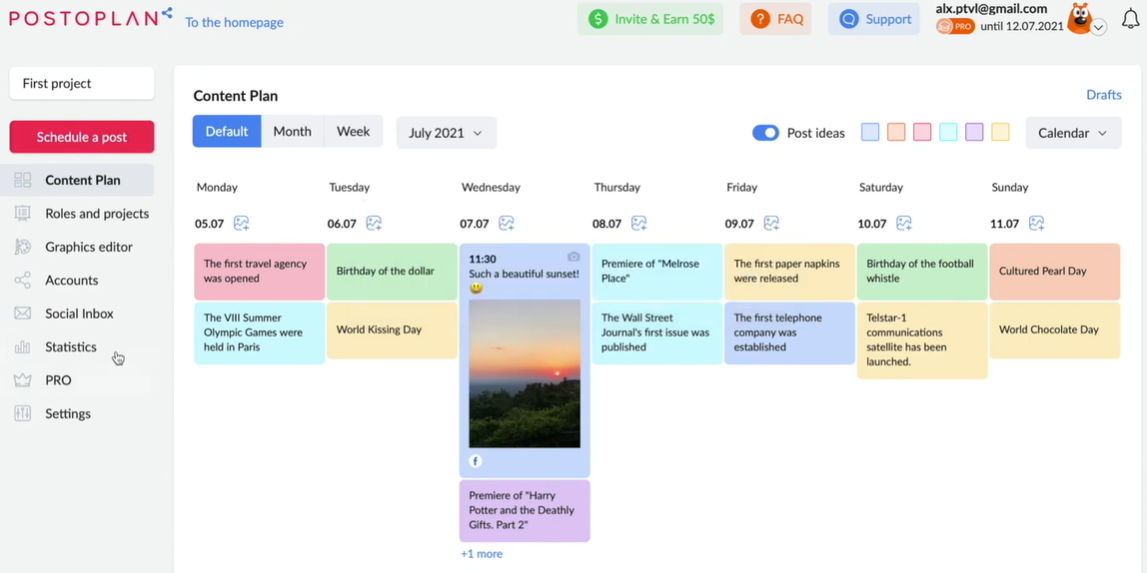Switch to the Month view tab
1147x573 pixels.
click(x=292, y=131)
